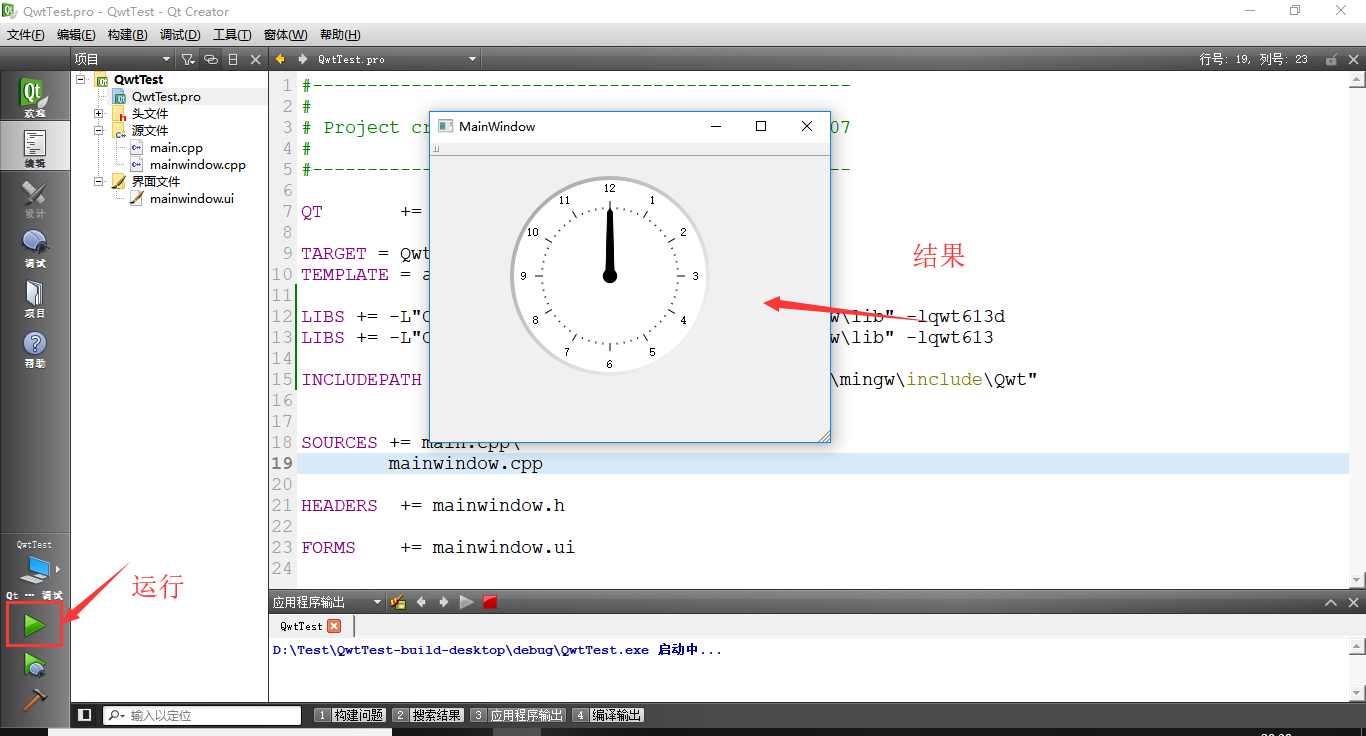
Task: Close the editor document with the X
Action: (1355, 59)
